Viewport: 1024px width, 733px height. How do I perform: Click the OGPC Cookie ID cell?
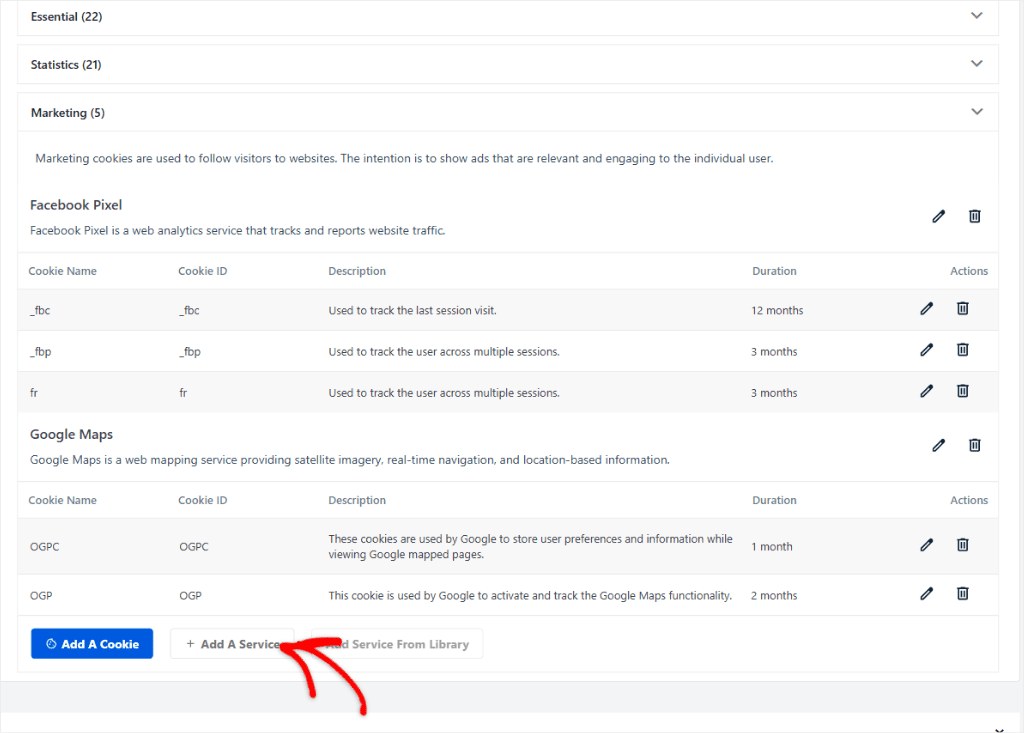(x=194, y=547)
